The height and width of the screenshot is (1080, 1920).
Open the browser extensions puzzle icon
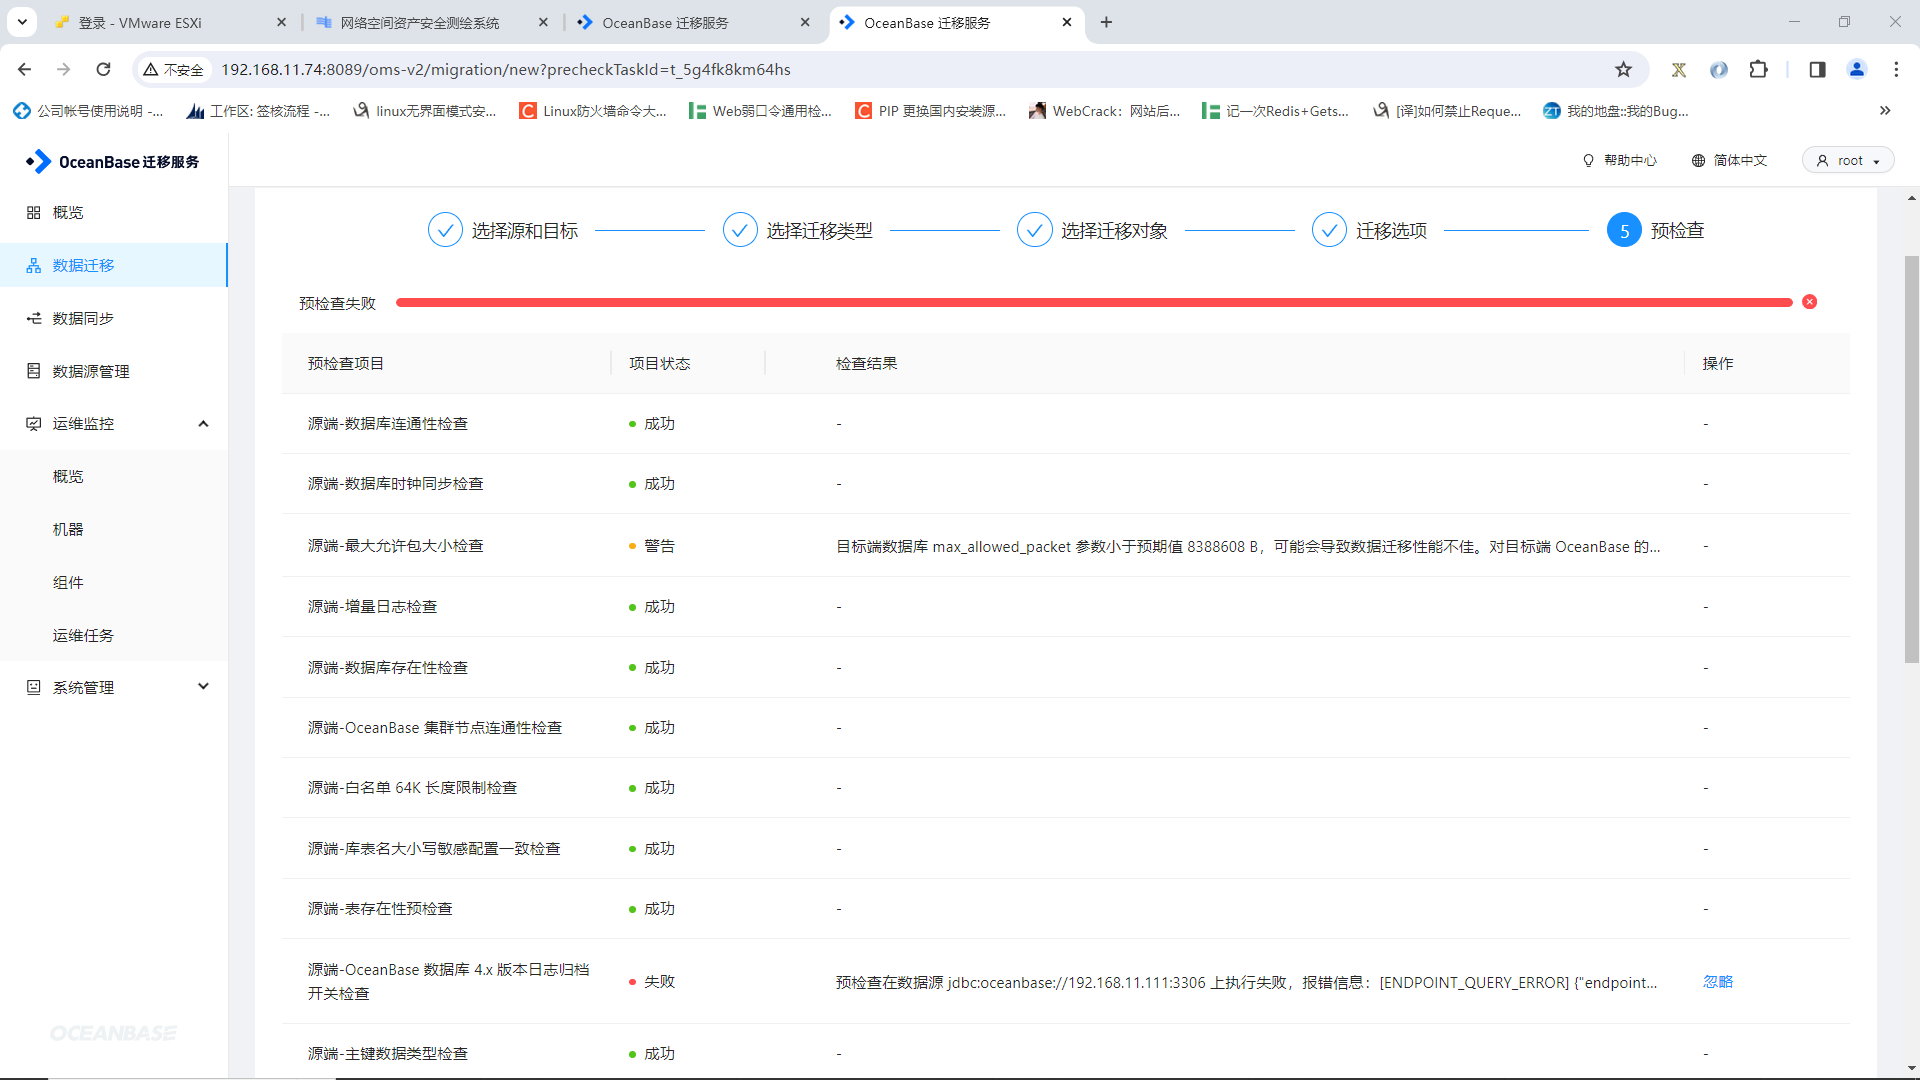[x=1758, y=69]
